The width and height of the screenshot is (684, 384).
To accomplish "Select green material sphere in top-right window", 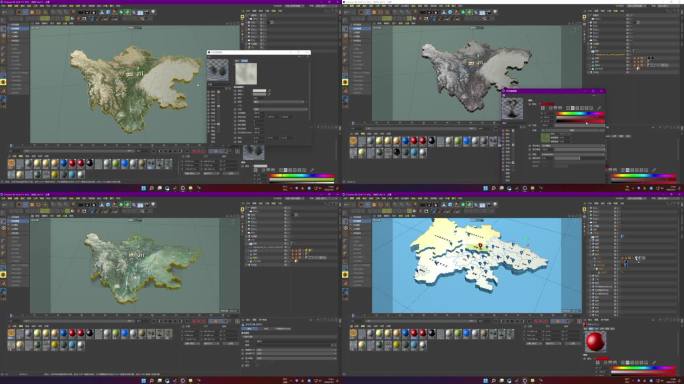I will [x=458, y=141].
